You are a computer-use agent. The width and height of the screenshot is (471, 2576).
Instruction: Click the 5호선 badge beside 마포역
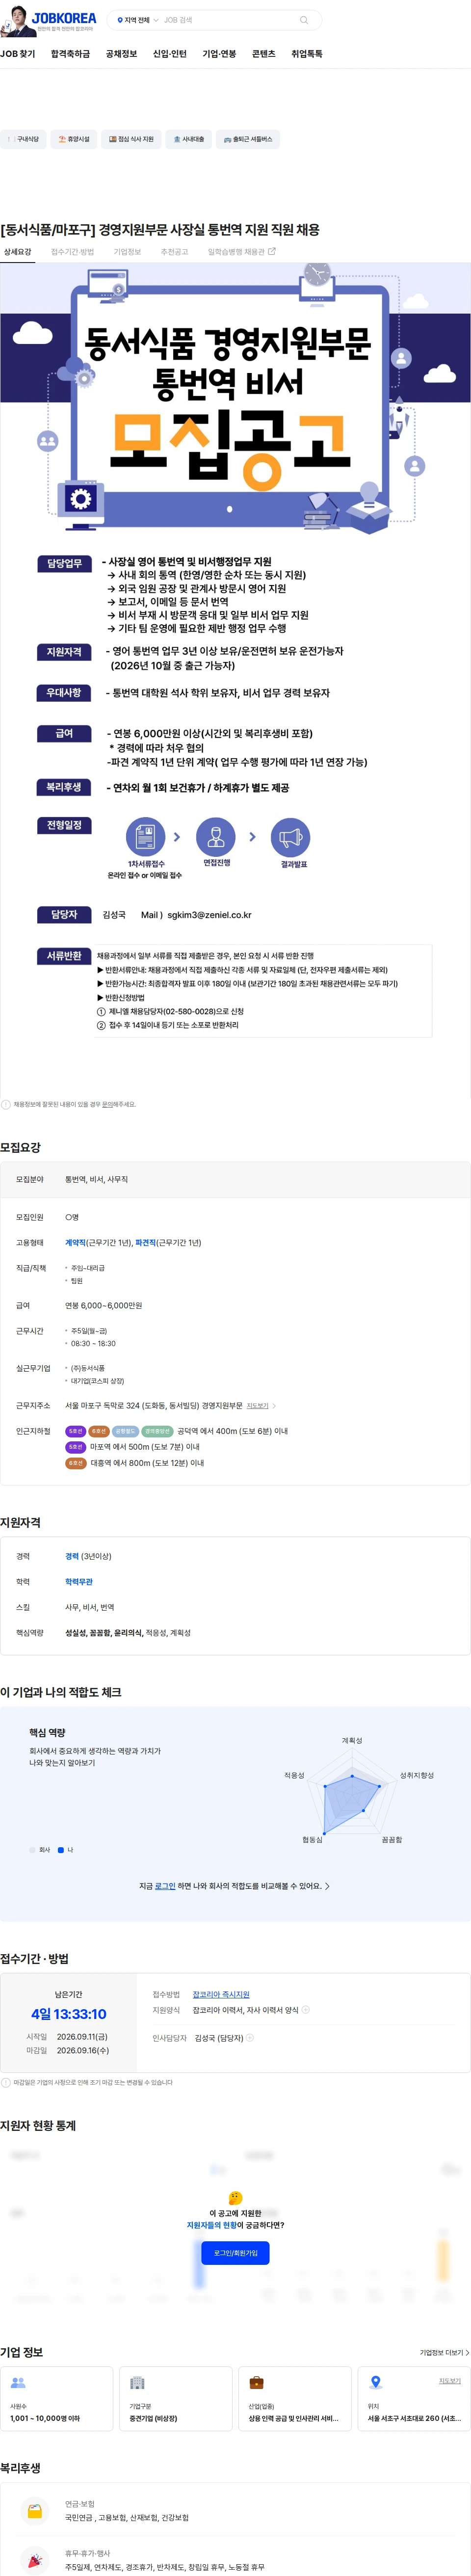click(x=76, y=1446)
